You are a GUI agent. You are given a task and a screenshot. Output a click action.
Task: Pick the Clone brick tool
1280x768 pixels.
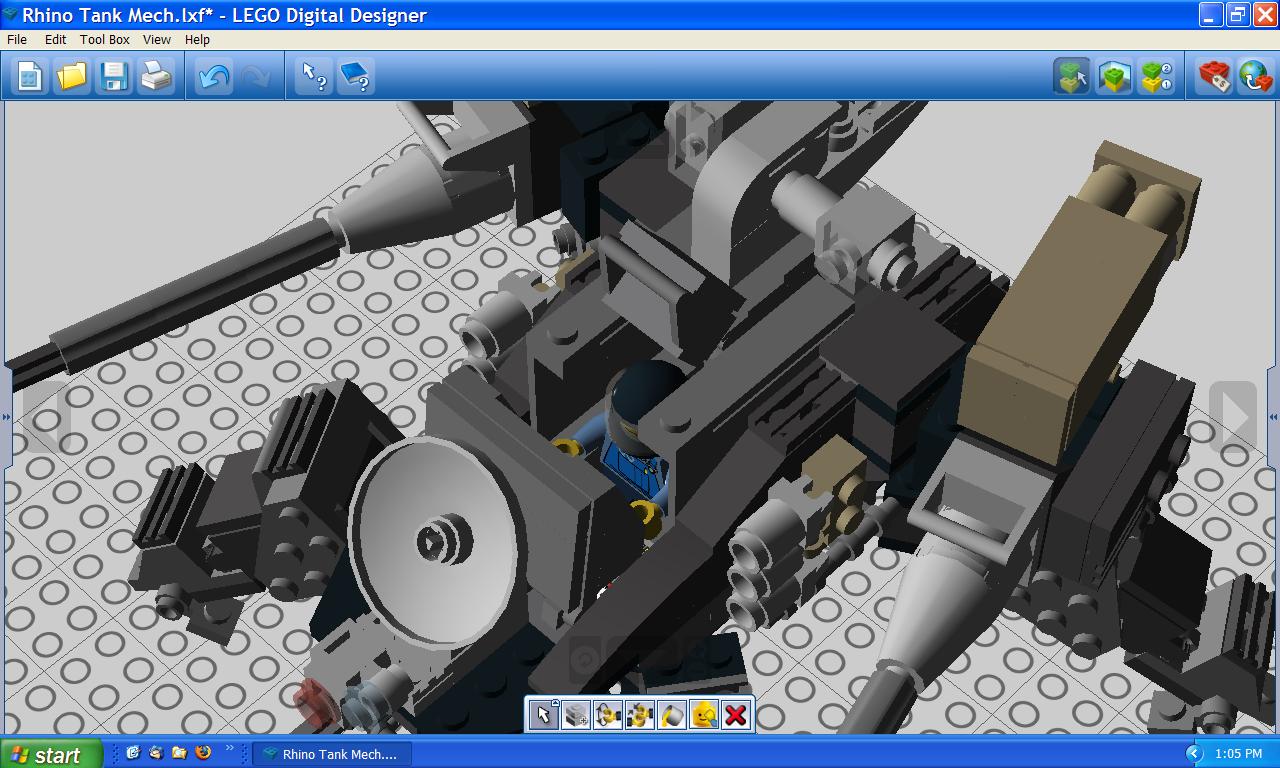click(576, 714)
